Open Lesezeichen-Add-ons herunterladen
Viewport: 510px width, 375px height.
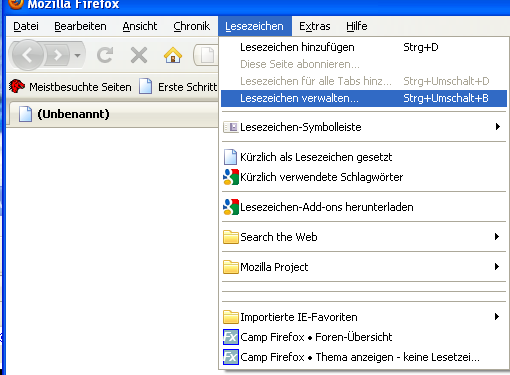point(364,207)
